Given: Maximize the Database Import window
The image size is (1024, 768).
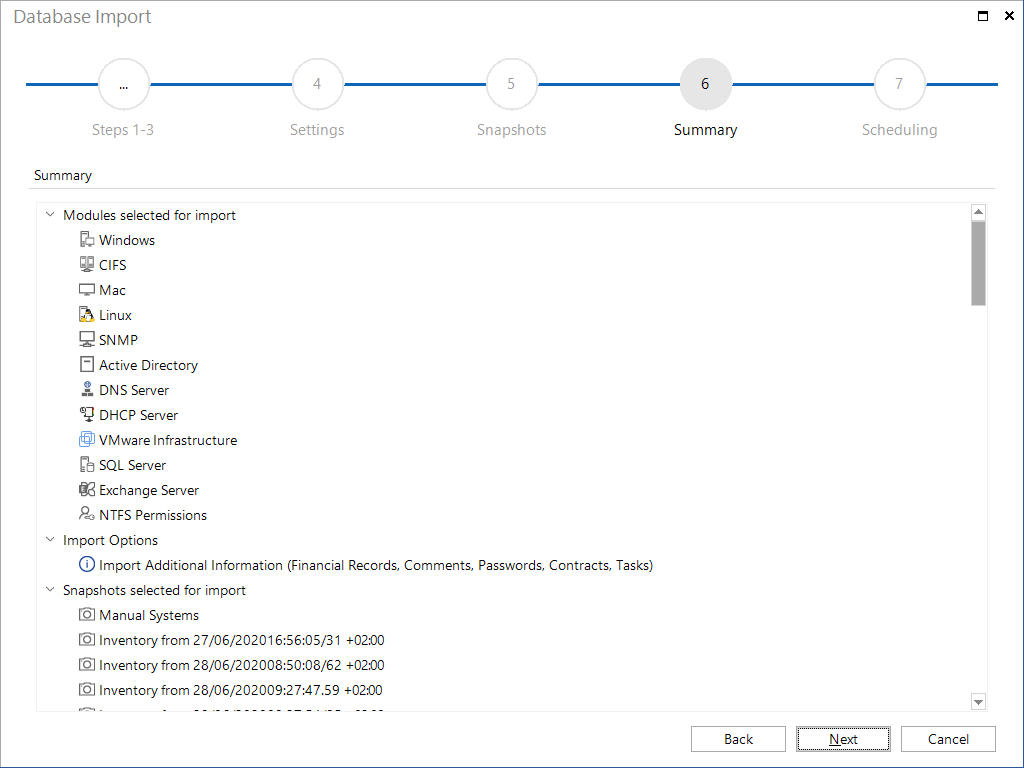Looking at the screenshot, I should point(983,16).
